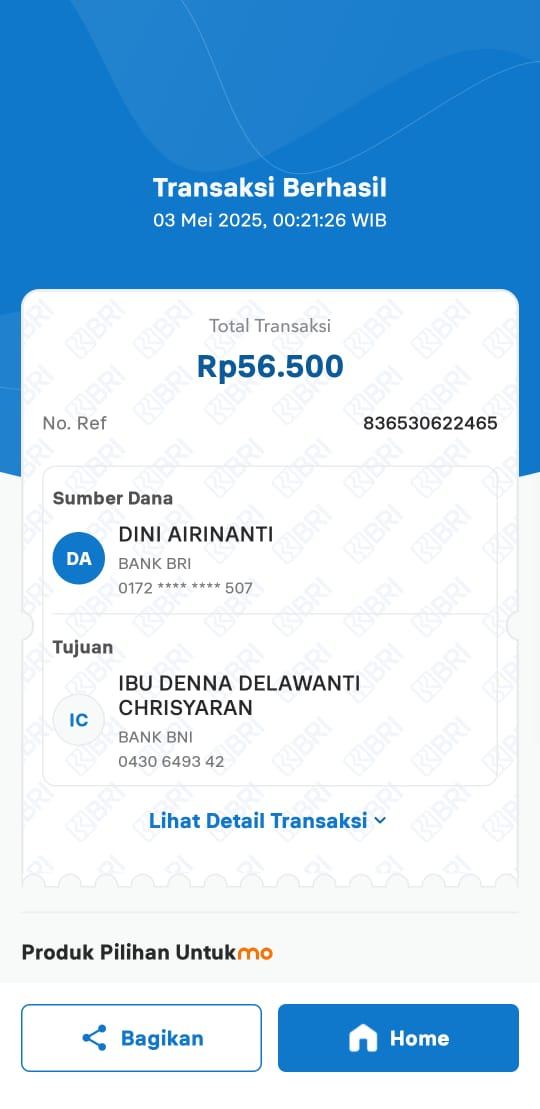Screen dimensions: 540x1109
Task: Click the DA avatar circle
Action: point(79,559)
